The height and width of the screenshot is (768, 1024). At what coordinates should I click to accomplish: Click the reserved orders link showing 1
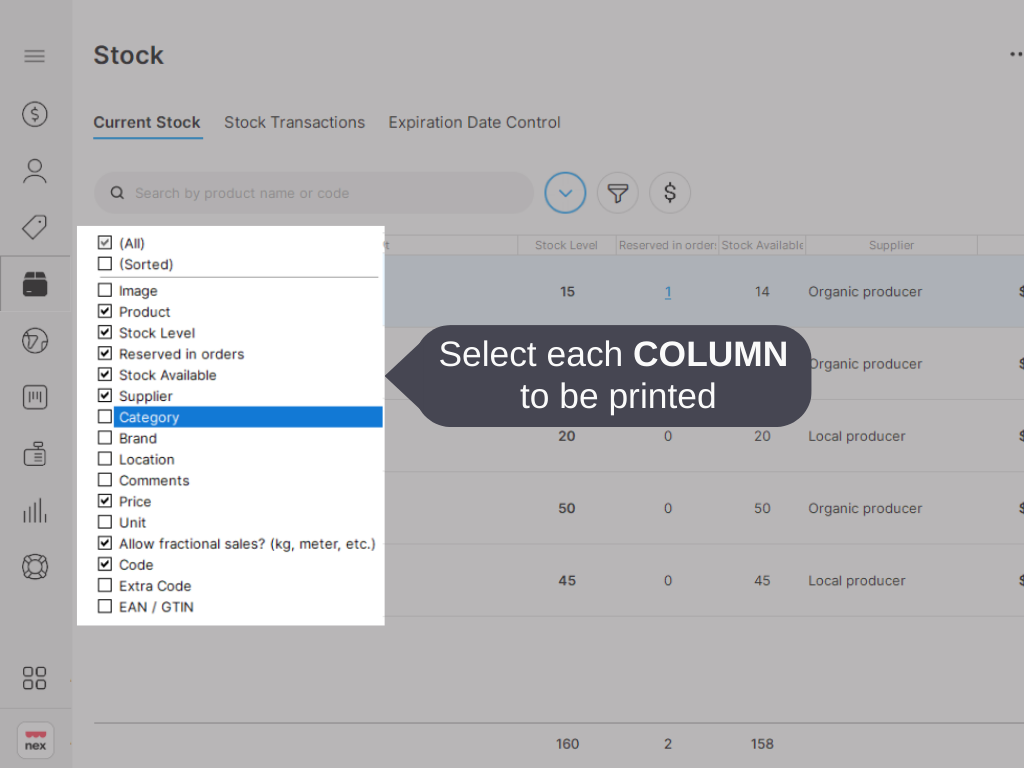(x=668, y=291)
